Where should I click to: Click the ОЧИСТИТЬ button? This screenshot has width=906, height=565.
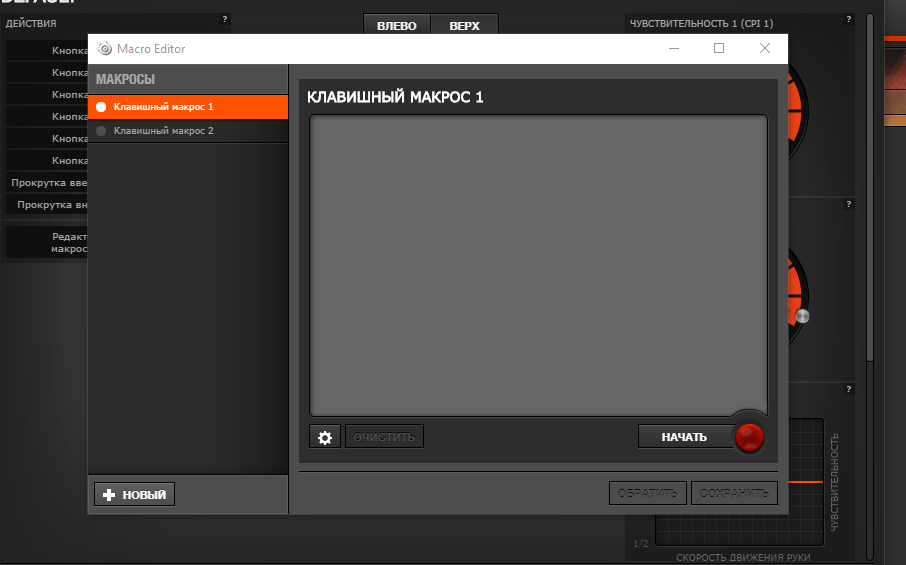point(384,437)
